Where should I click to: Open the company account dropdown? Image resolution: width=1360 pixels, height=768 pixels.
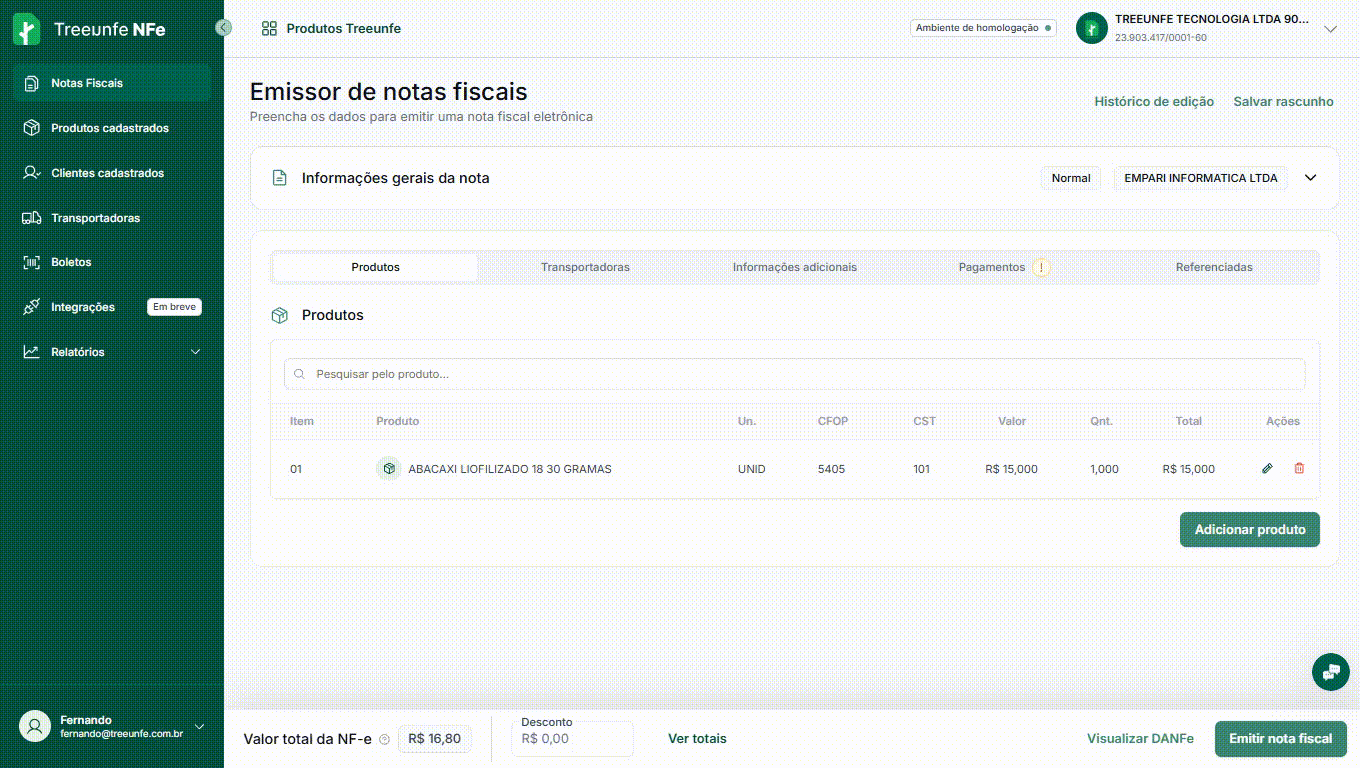[1330, 29]
